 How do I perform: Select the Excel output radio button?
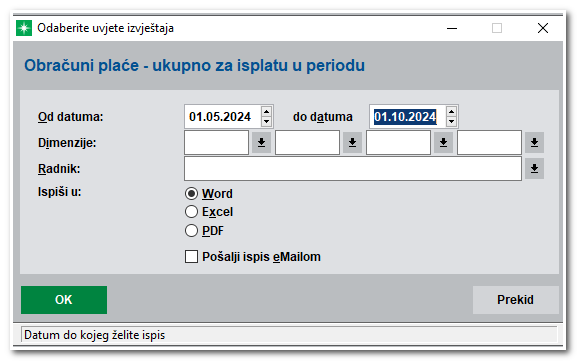tap(191, 212)
